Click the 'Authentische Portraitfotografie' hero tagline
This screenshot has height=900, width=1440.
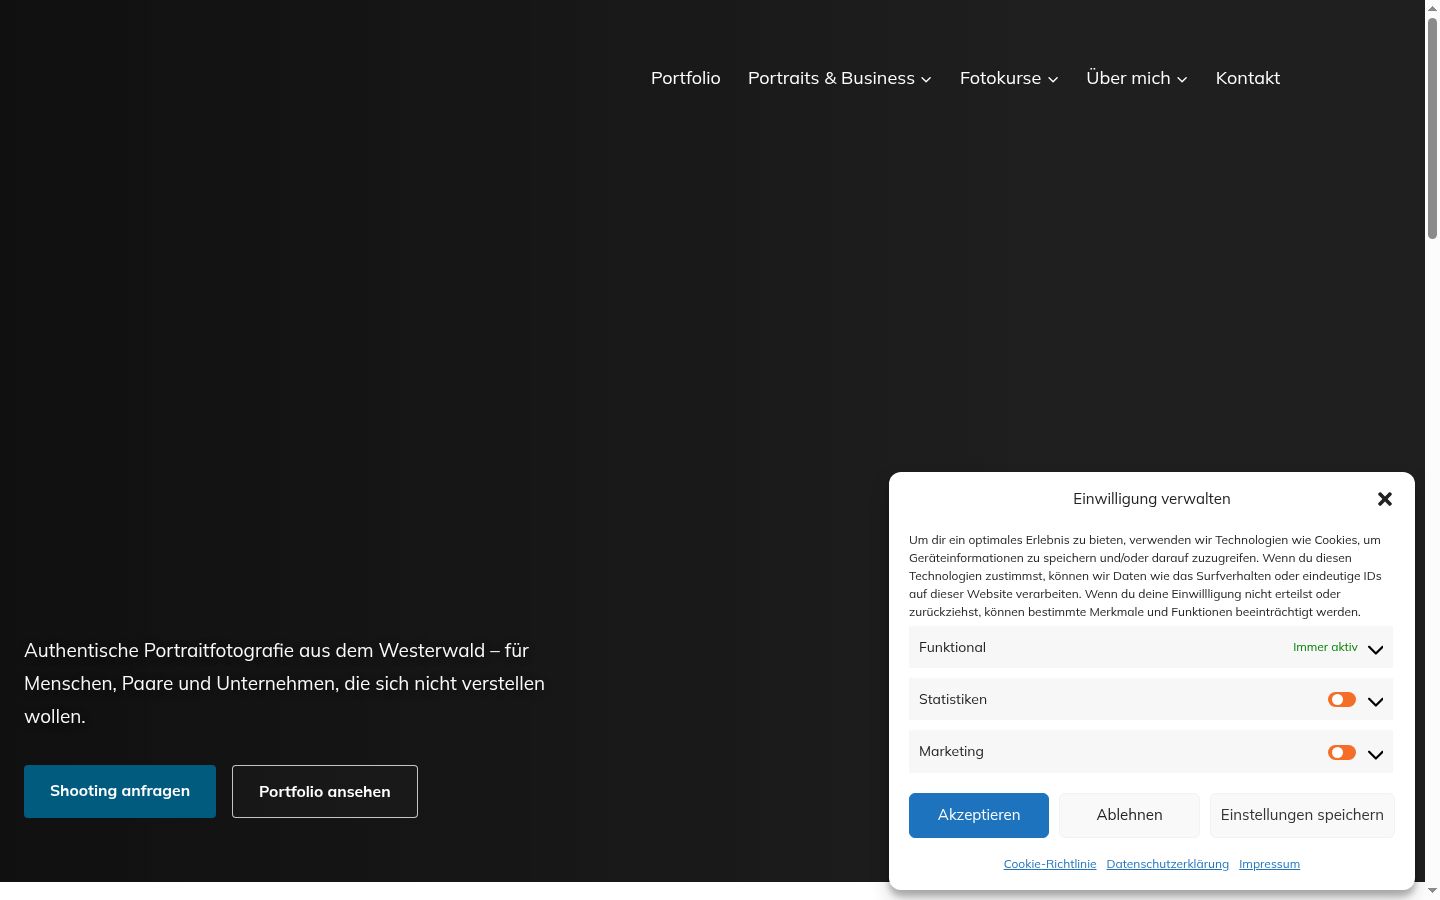[x=285, y=683]
